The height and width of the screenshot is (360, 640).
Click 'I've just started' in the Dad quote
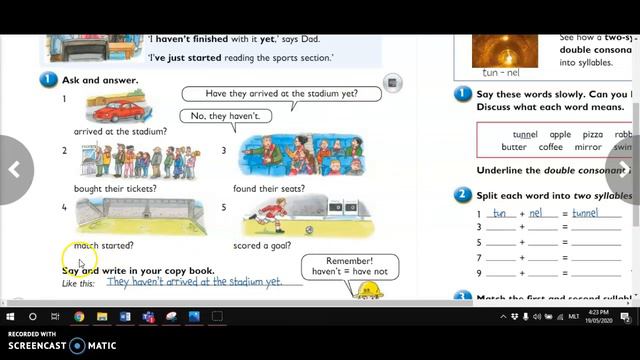click(x=185, y=58)
